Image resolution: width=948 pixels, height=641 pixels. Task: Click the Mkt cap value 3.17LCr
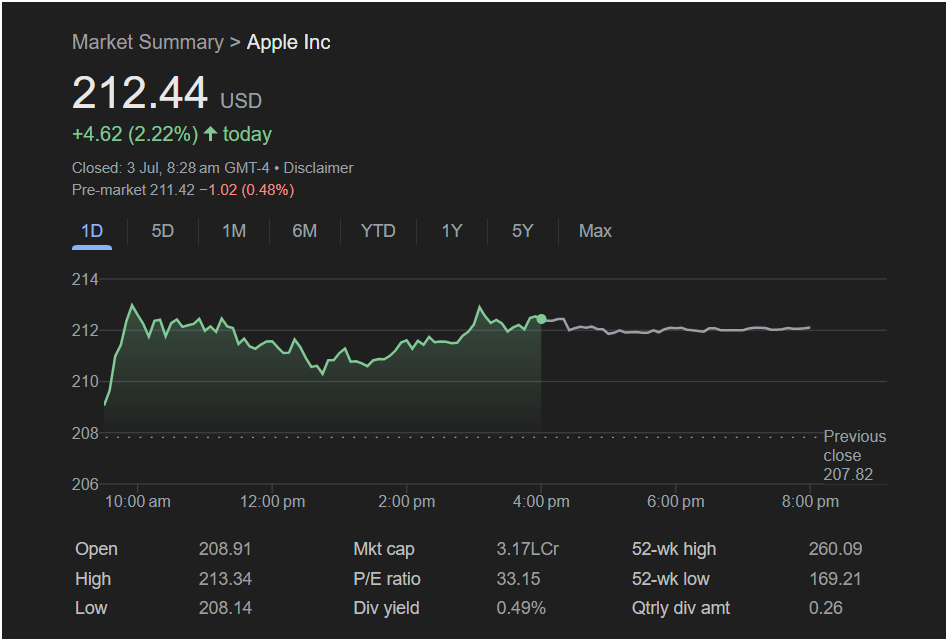tap(528, 549)
